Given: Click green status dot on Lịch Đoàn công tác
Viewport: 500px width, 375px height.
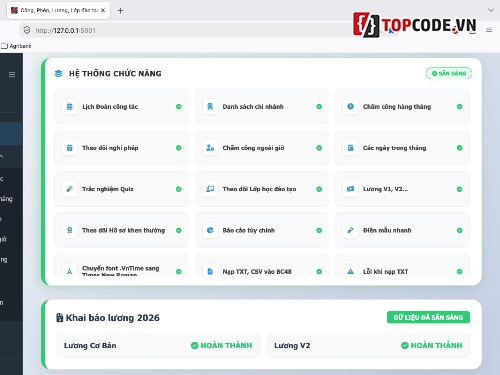Looking at the screenshot, I should pyautogui.click(x=179, y=107).
